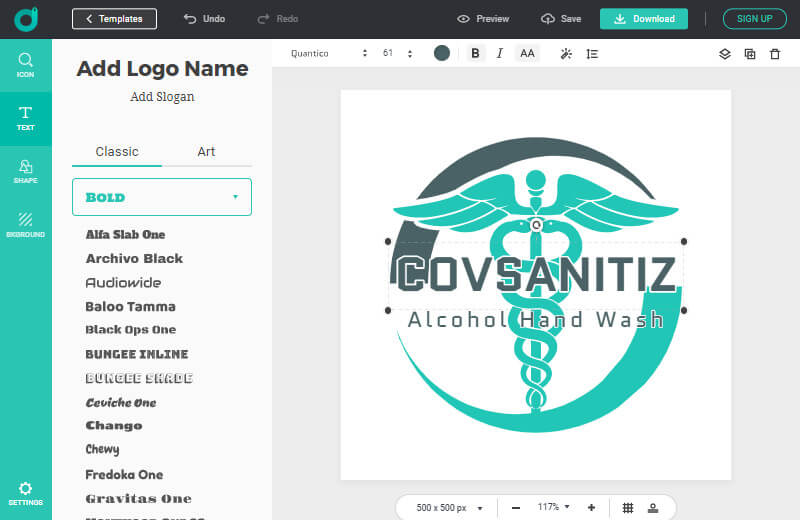
Task: Open line spacing options
Action: coord(592,54)
